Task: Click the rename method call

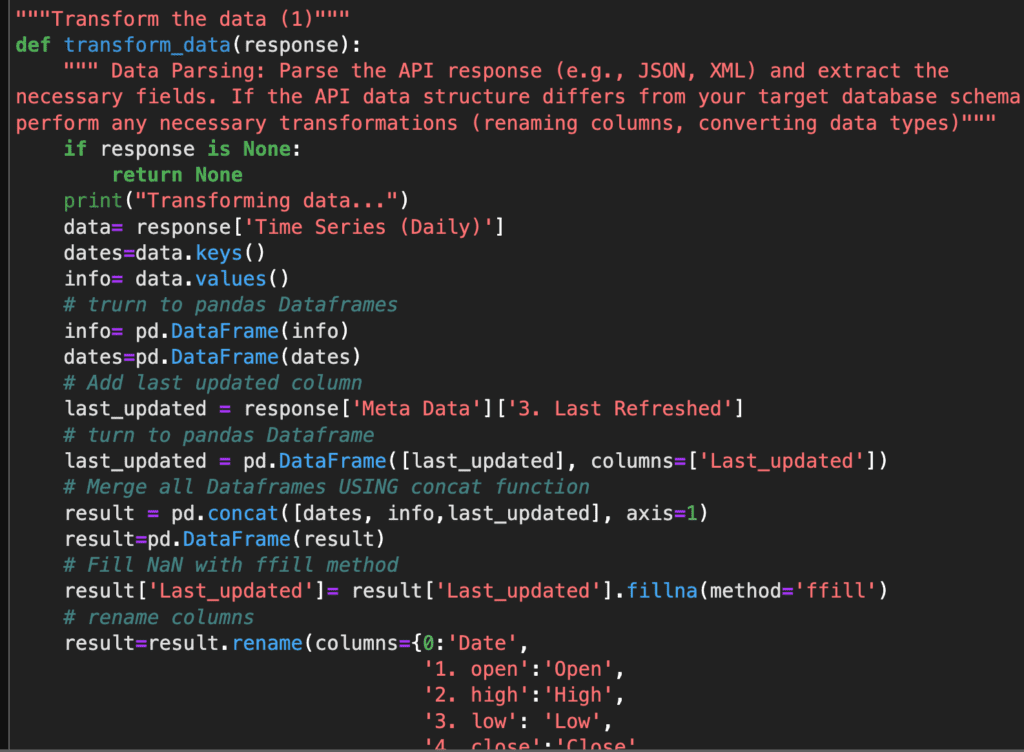Action: click(x=266, y=643)
